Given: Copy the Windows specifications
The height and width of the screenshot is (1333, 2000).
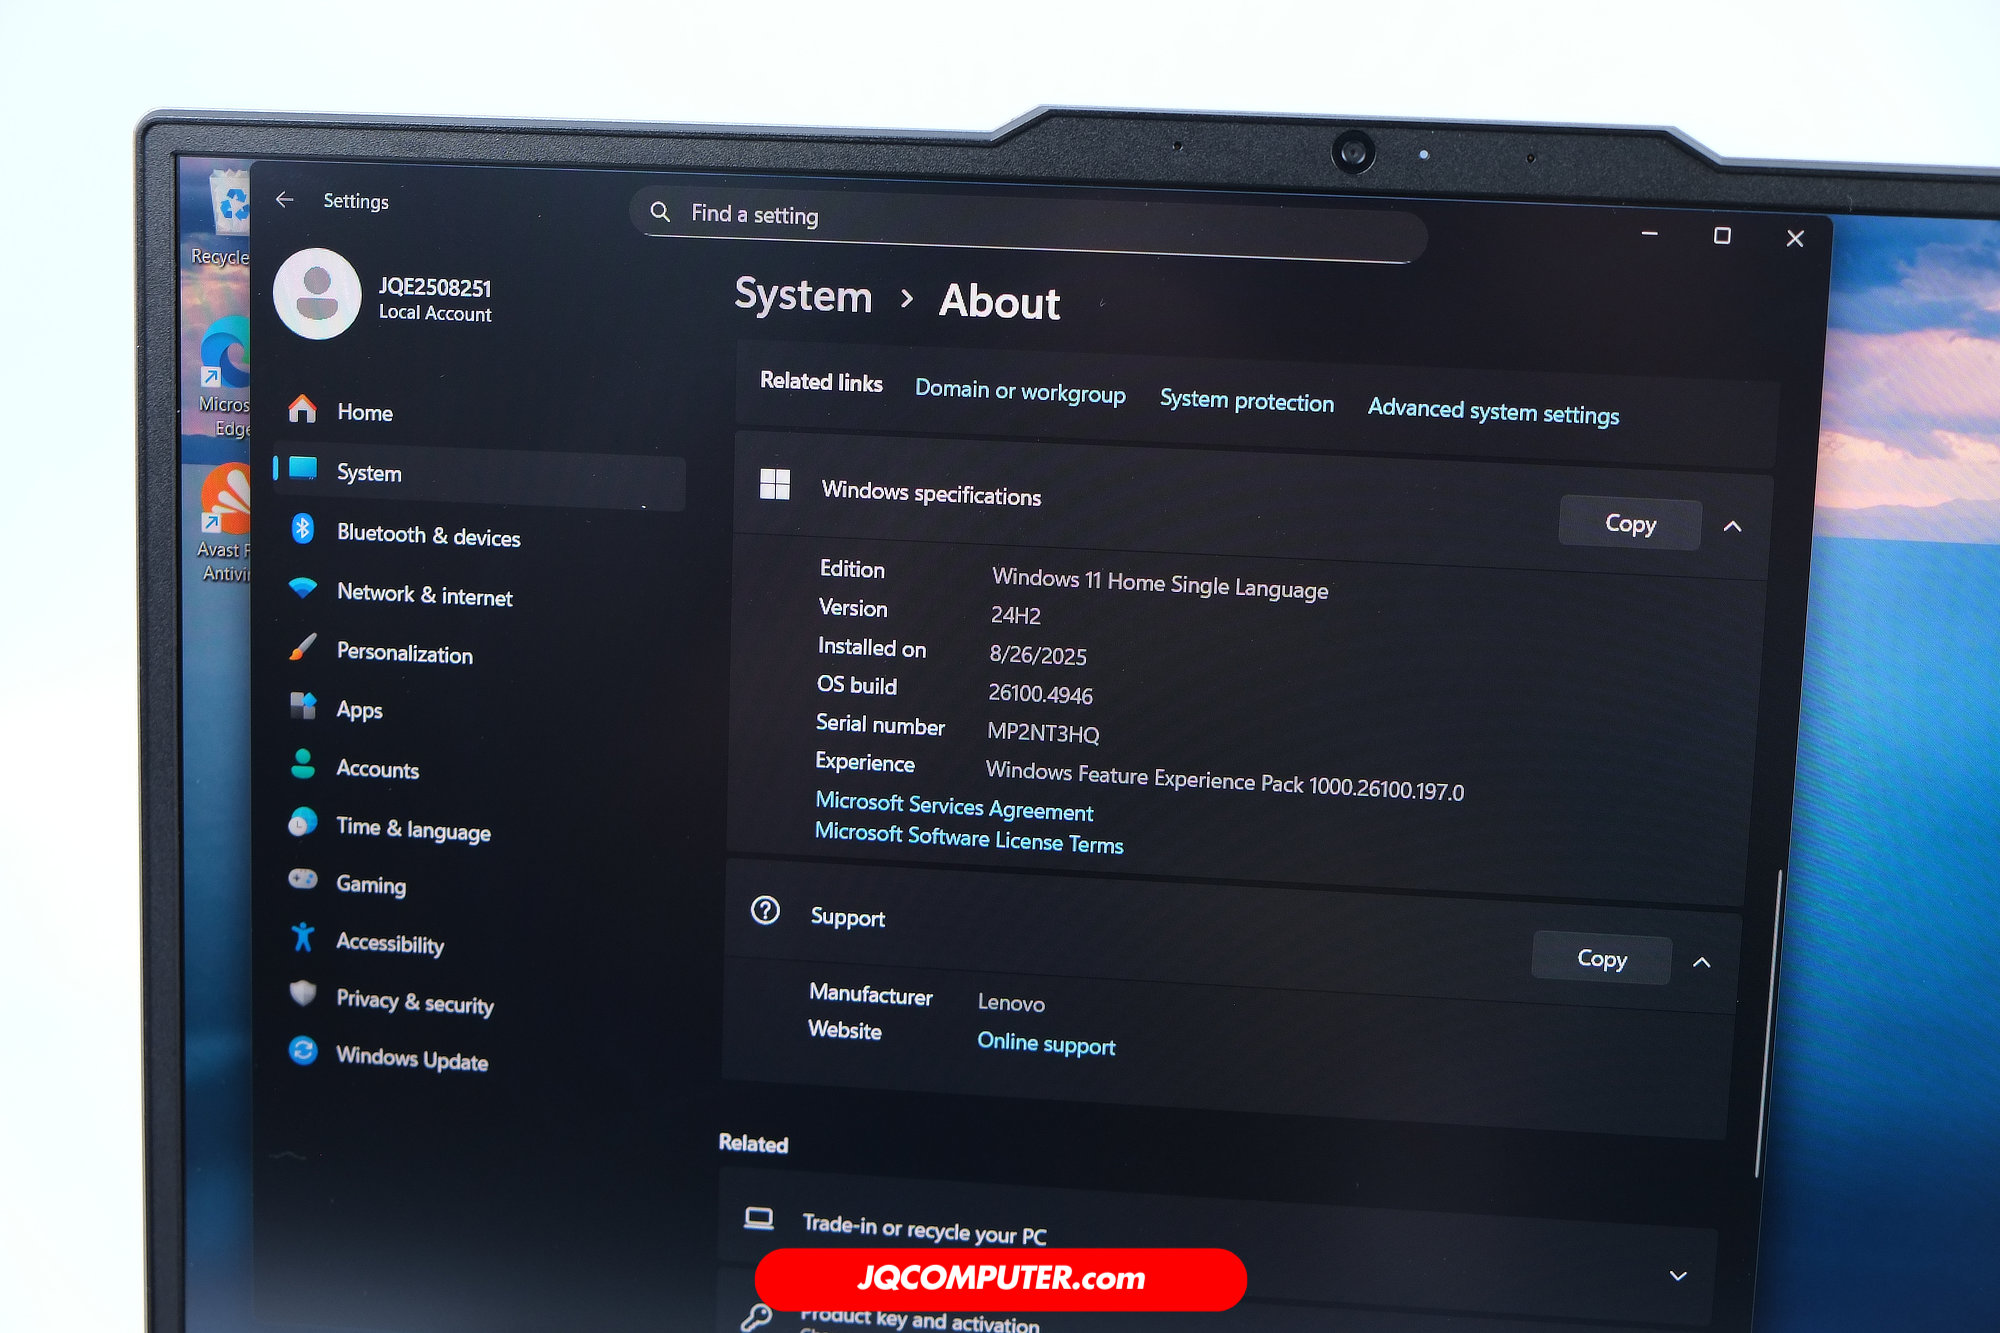Looking at the screenshot, I should pos(1630,523).
